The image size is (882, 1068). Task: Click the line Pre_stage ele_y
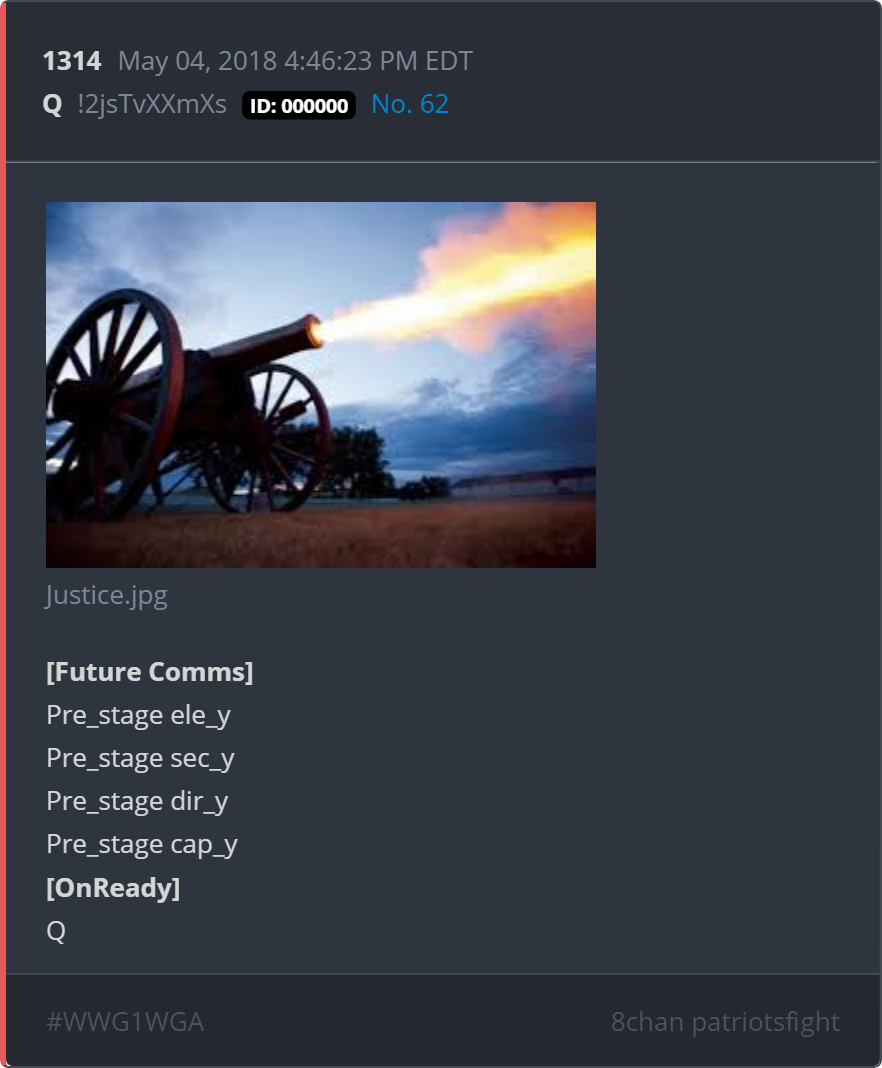point(138,715)
